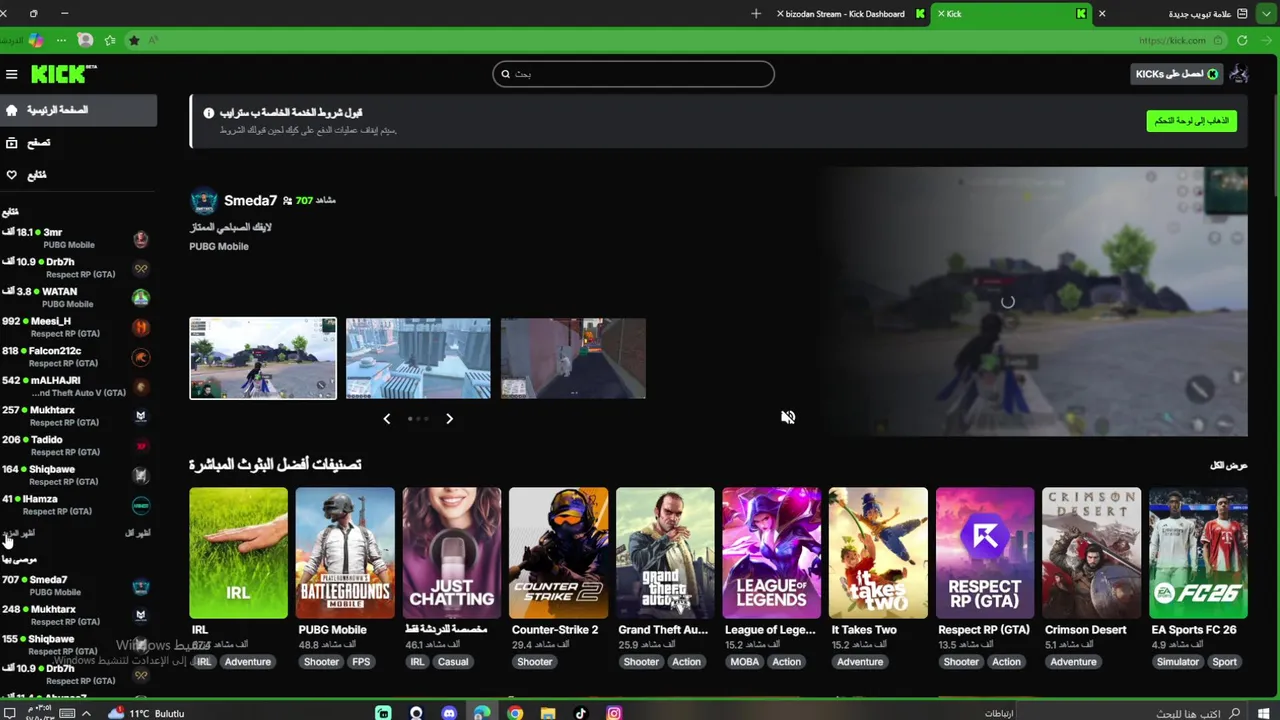Screen dimensions: 1280x720
Task: Click PUBG Mobile link under Smeda7
Action: pos(219,246)
